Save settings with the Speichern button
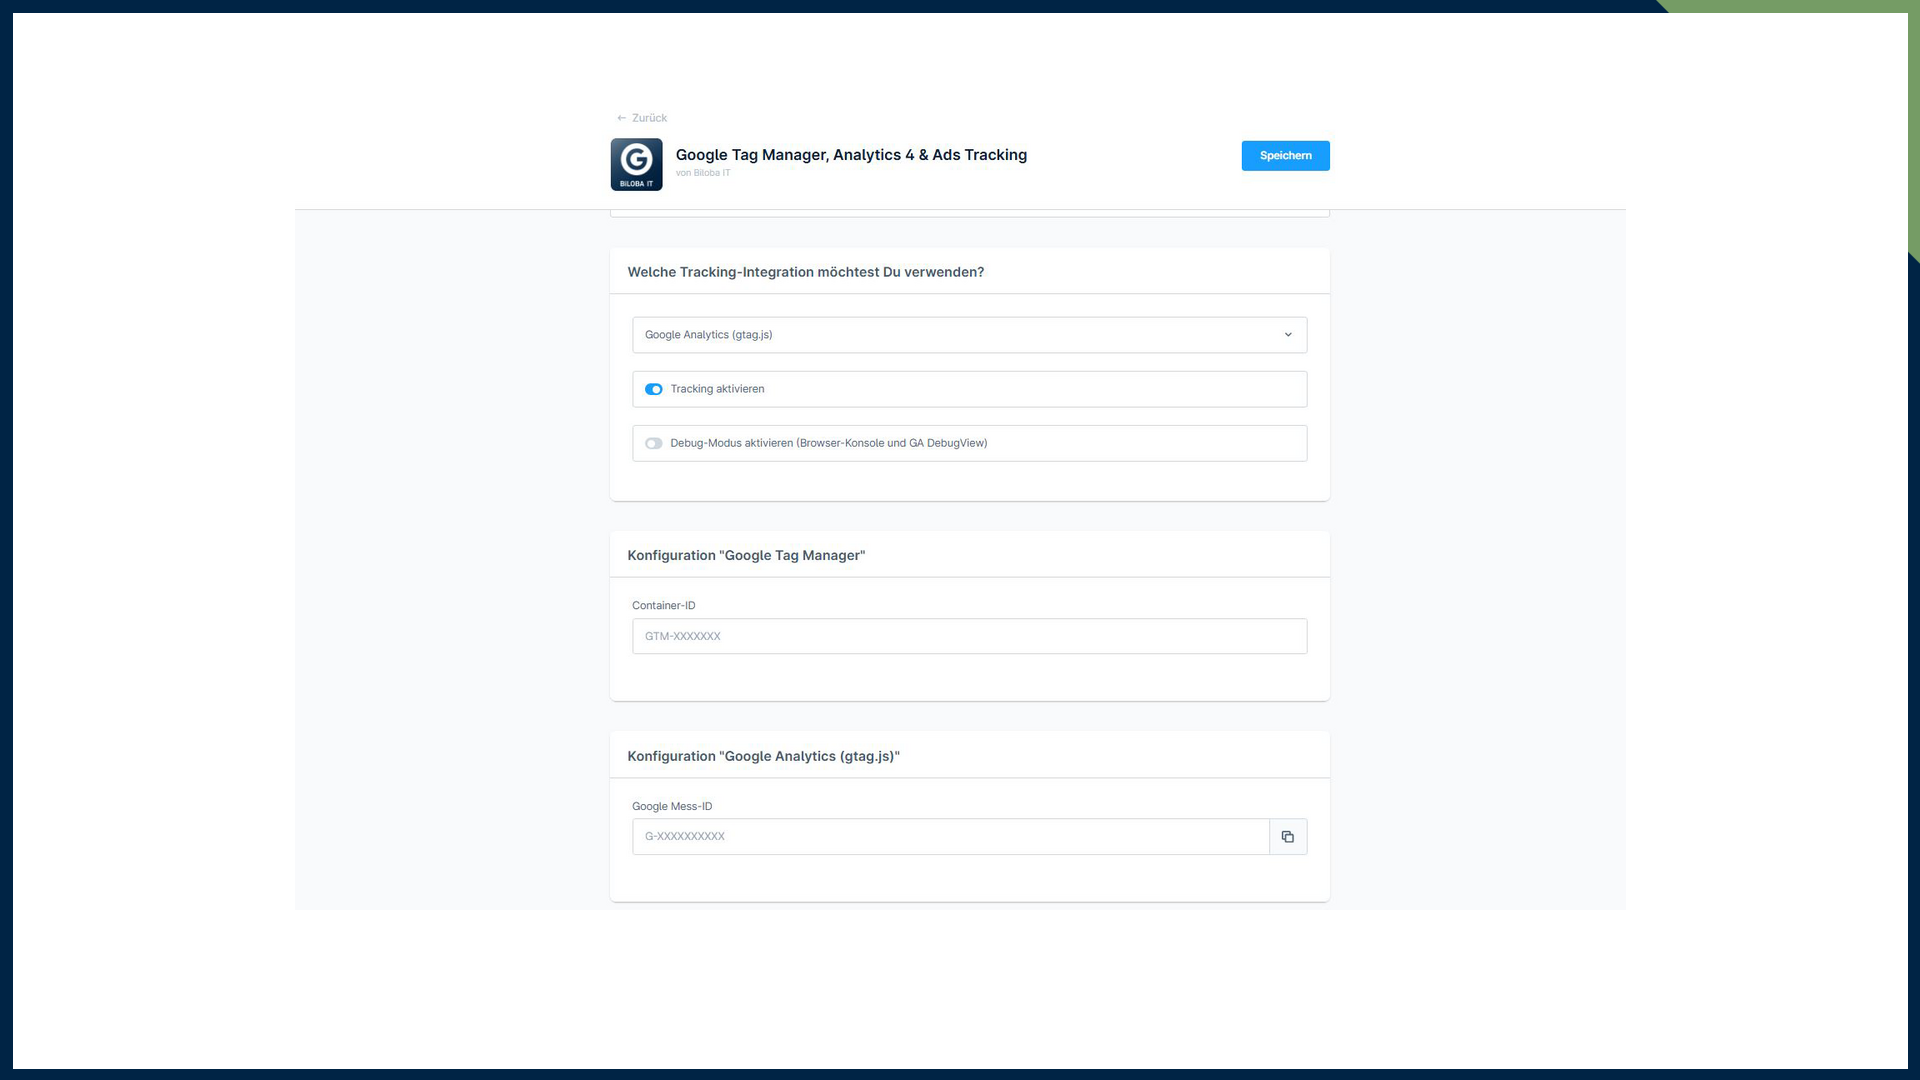This screenshot has height=1080, width=1920. tap(1285, 156)
